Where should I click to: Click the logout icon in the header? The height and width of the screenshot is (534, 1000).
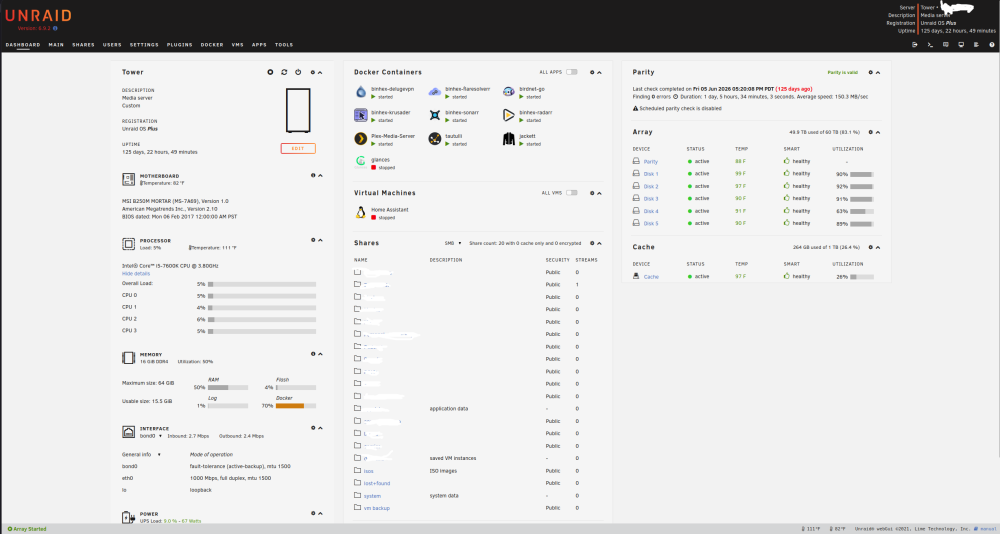click(915, 45)
